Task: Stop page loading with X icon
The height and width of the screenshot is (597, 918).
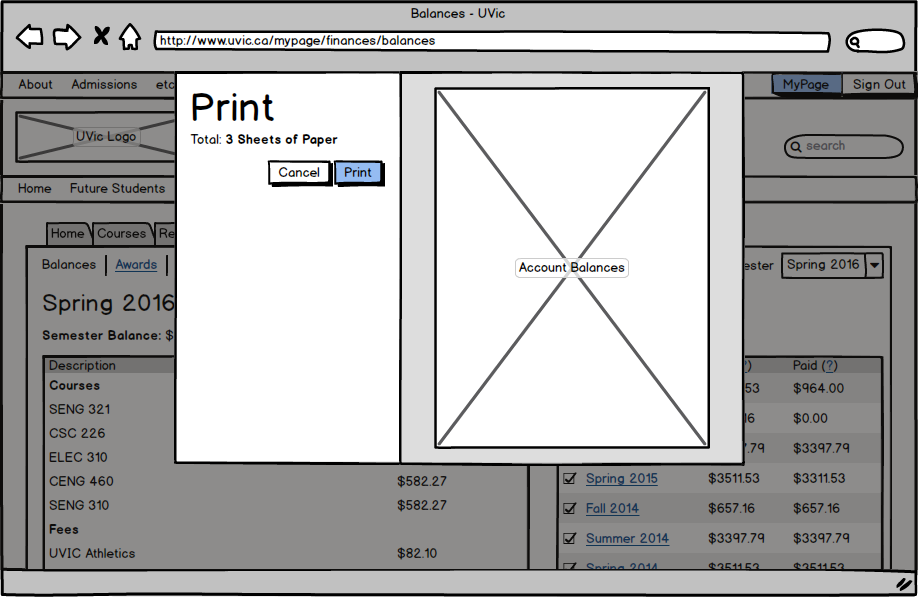Action: pyautogui.click(x=101, y=36)
